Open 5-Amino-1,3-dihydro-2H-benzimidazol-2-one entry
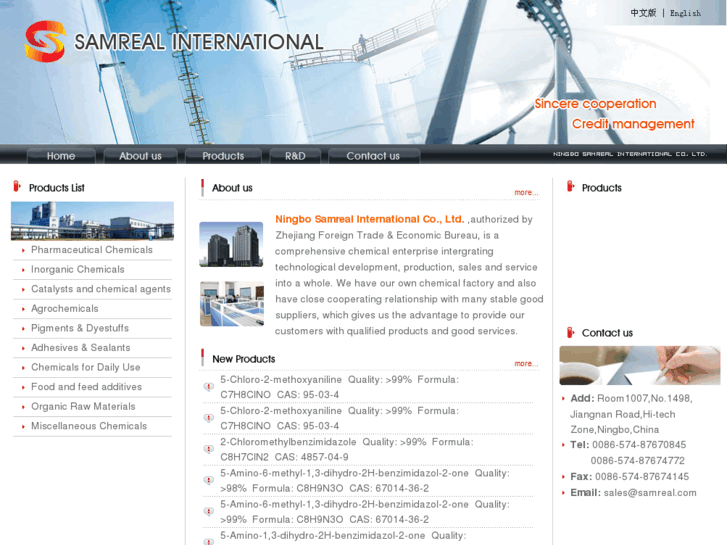The image size is (727, 545). (343, 538)
